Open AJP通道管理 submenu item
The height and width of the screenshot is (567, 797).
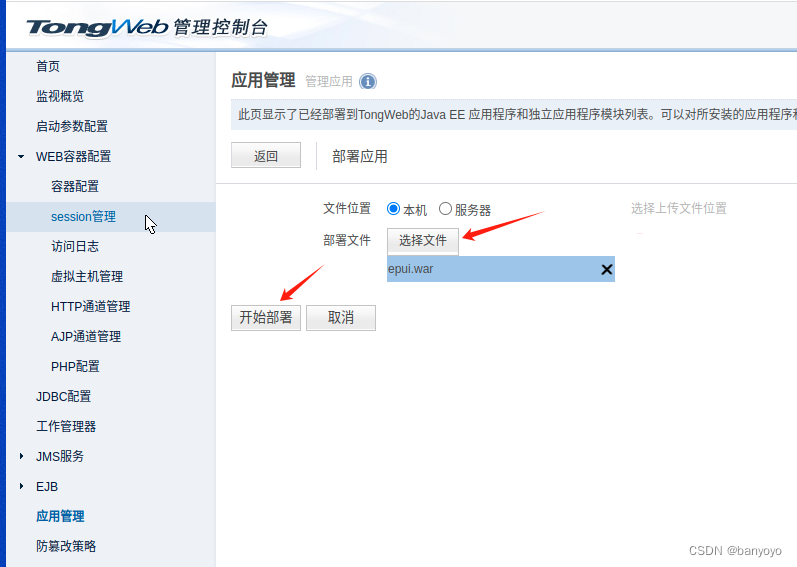click(86, 336)
